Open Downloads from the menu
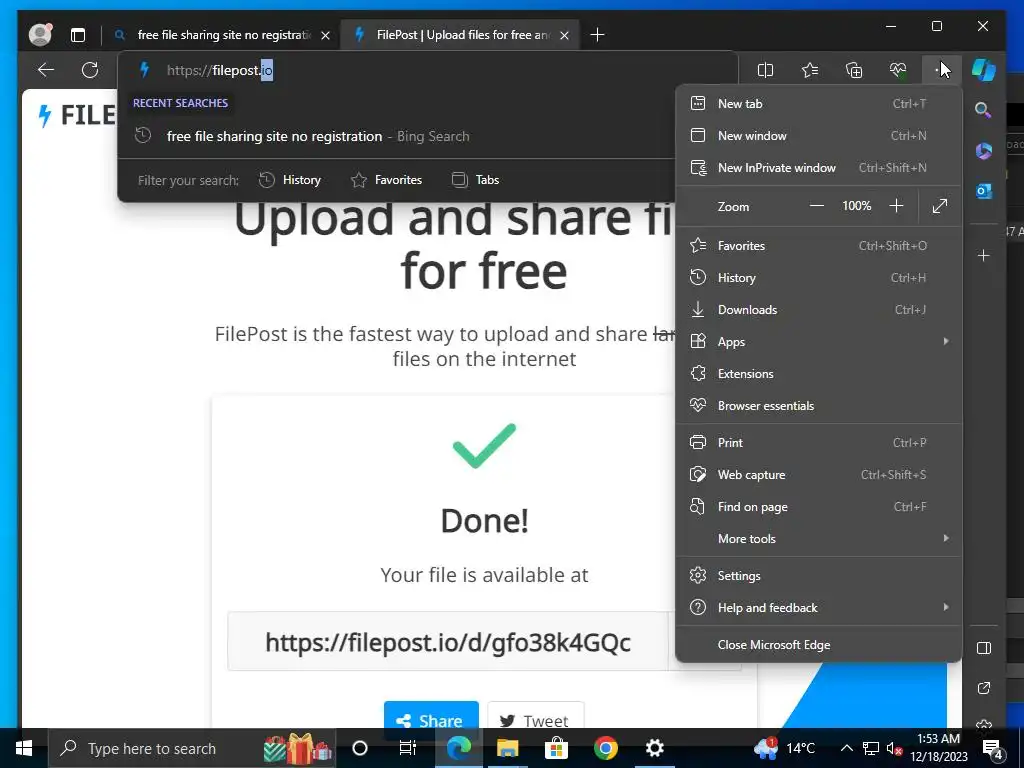This screenshot has height=768, width=1024. (818, 310)
